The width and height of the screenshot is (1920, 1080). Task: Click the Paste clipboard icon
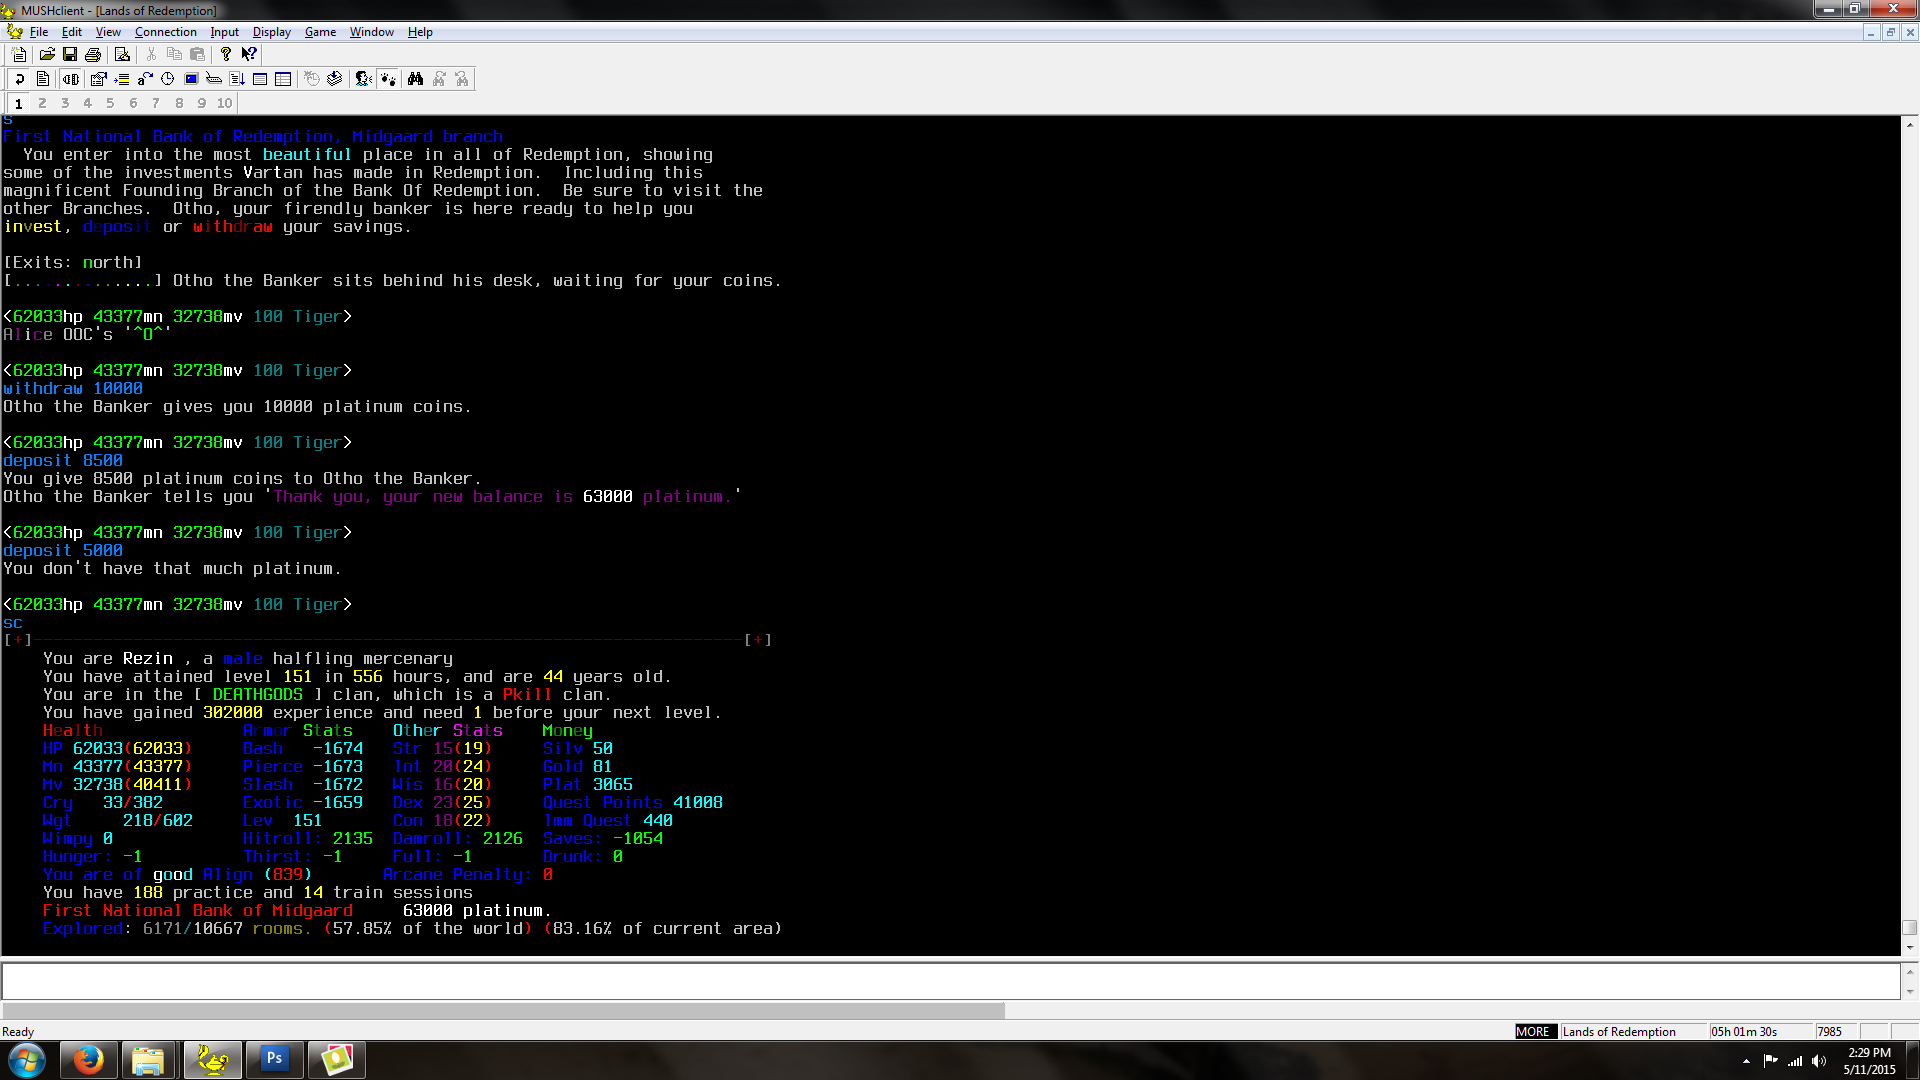[x=197, y=54]
